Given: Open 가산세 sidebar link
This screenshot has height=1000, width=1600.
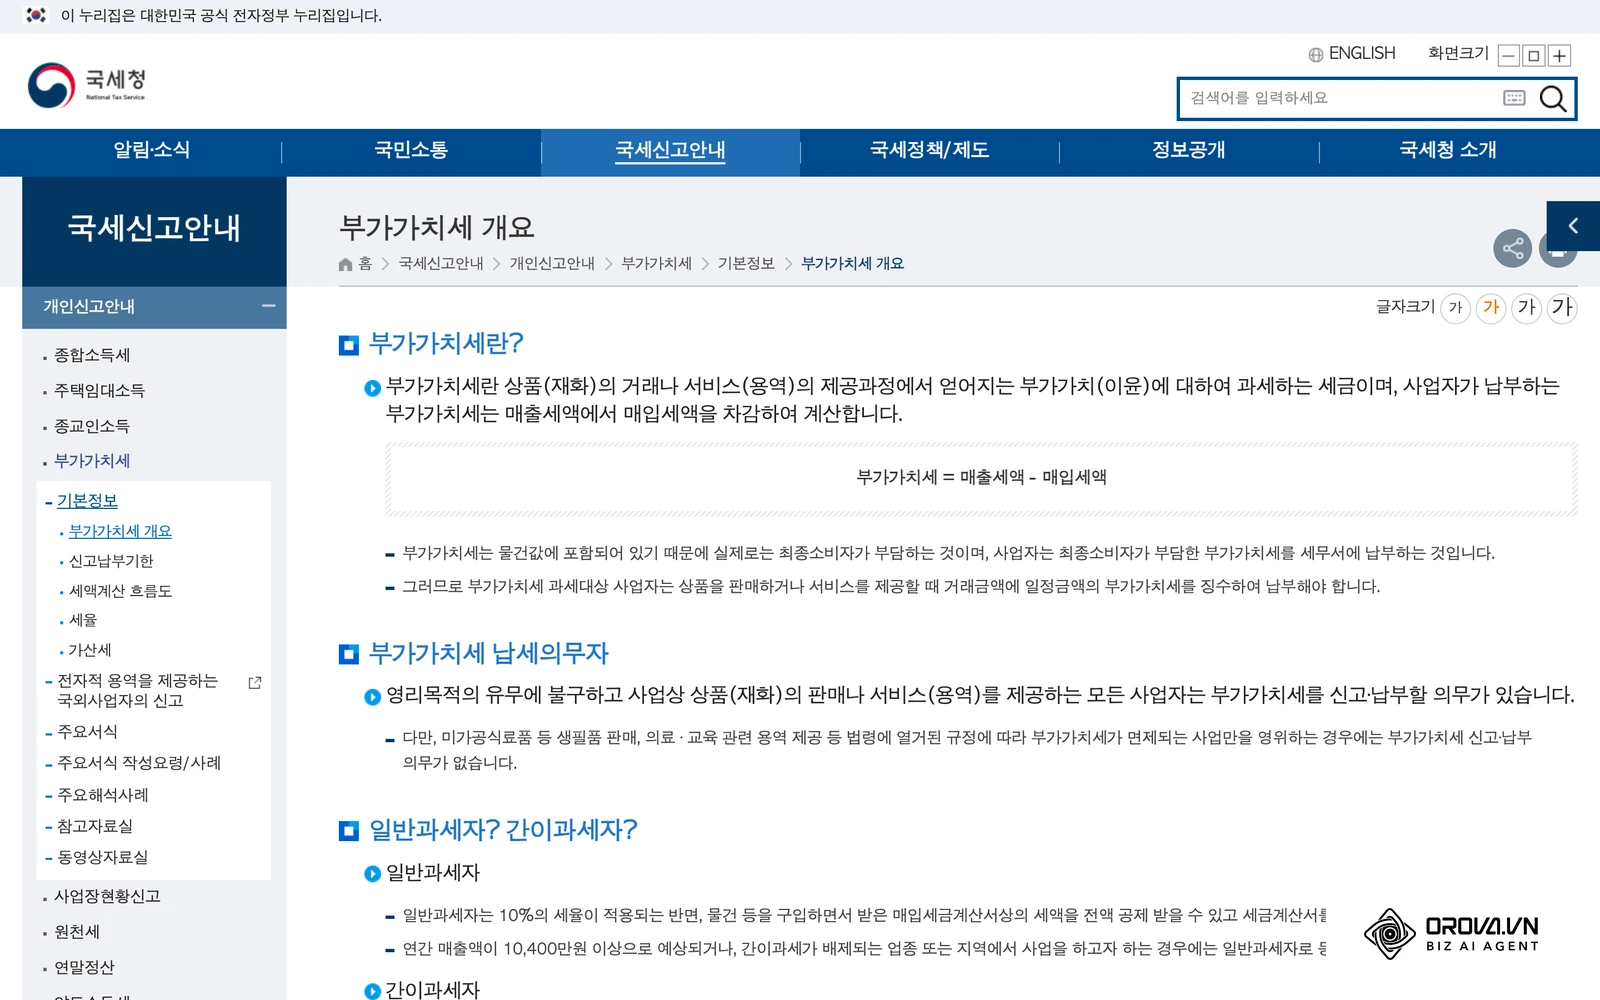Looking at the screenshot, I should click(x=90, y=650).
